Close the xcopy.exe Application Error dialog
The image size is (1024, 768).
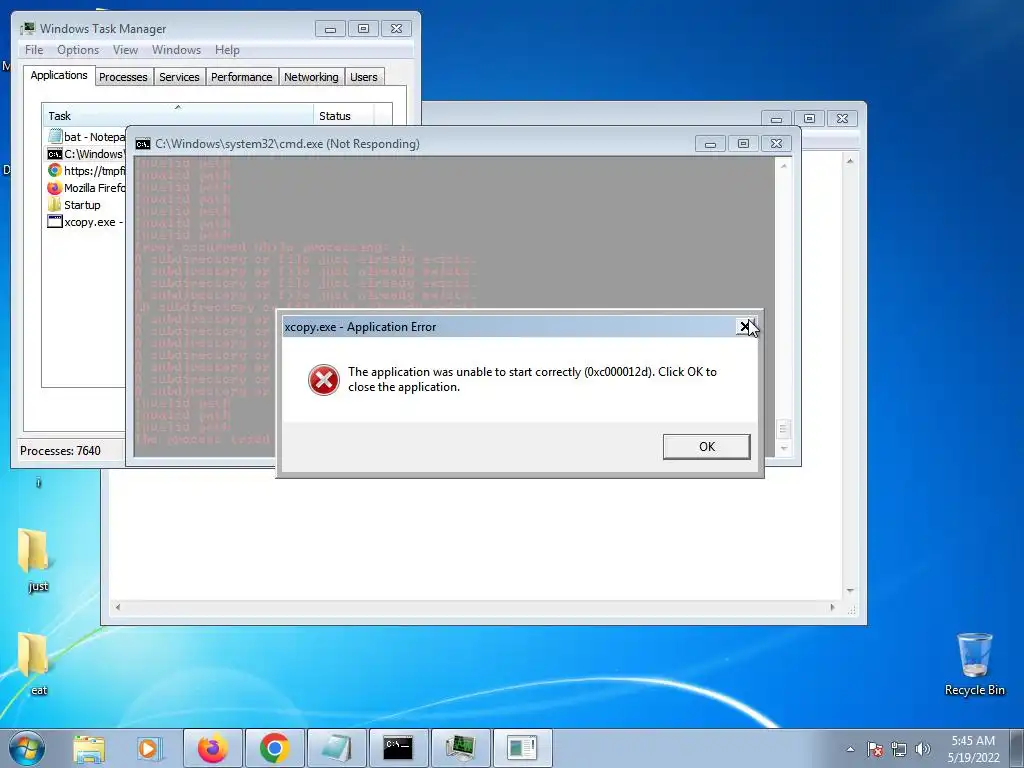tap(744, 326)
